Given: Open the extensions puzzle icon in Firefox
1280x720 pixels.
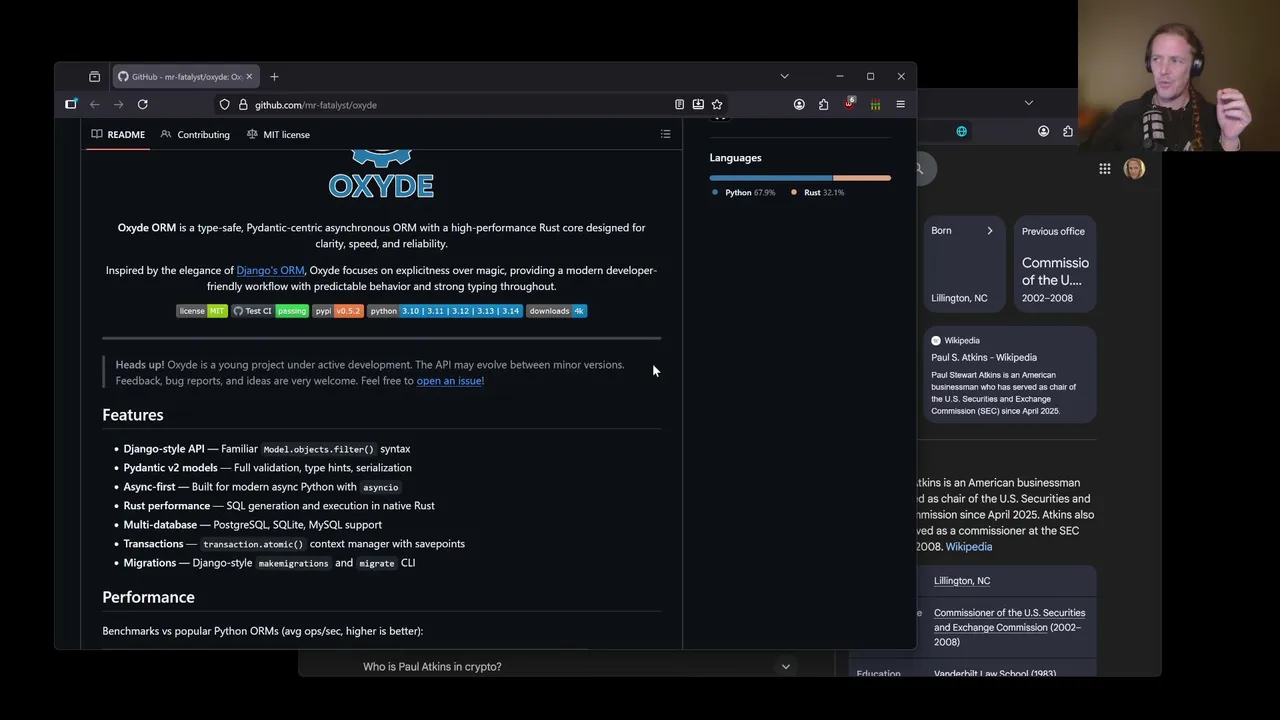Looking at the screenshot, I should tap(823, 104).
